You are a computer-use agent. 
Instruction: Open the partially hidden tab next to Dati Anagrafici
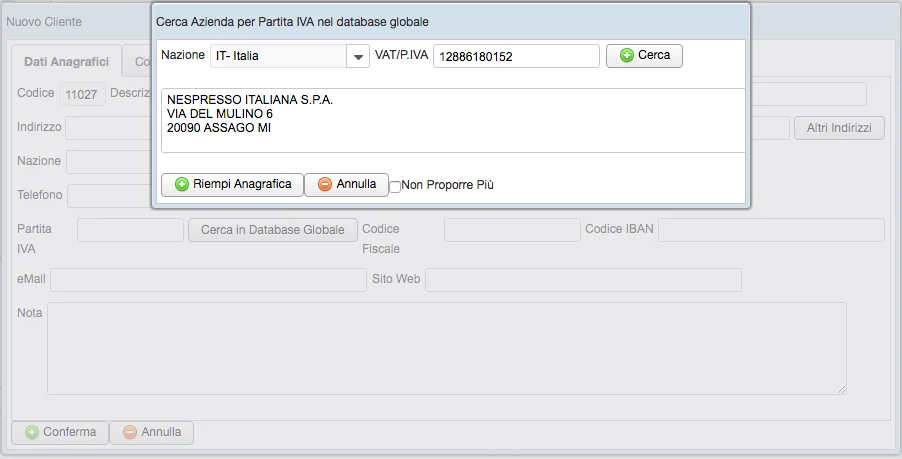[138, 62]
